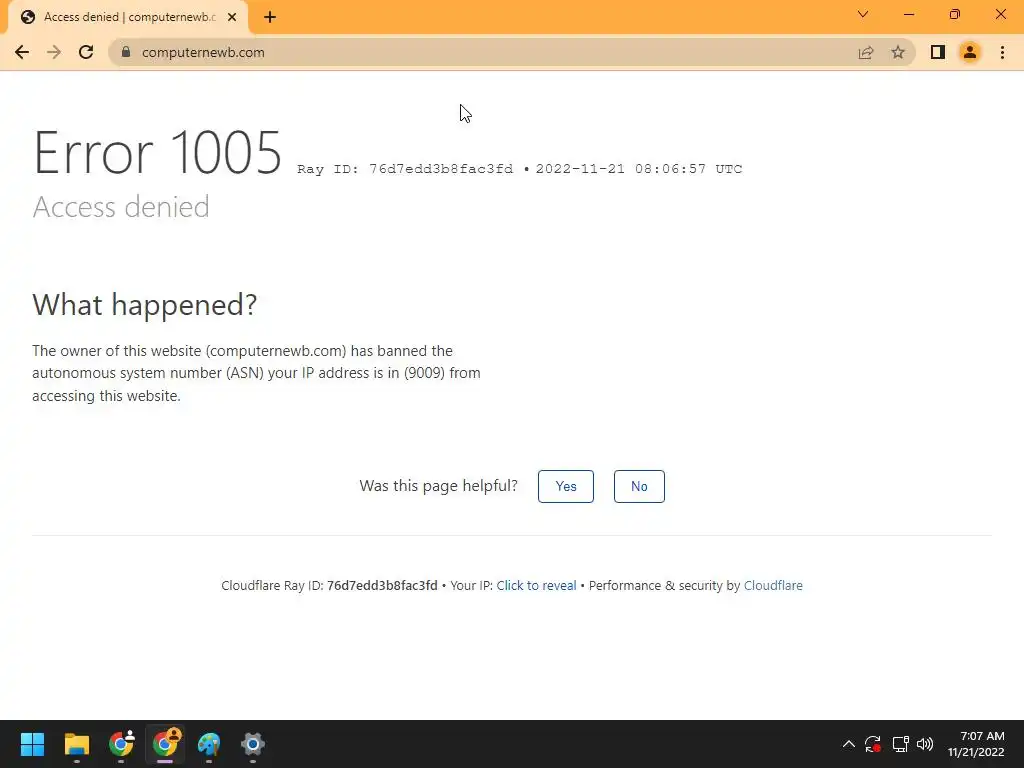This screenshot has width=1024, height=768.
Task: Click the Ray ID 76d7edd3b8fac3fd text at top
Action: click(x=405, y=169)
